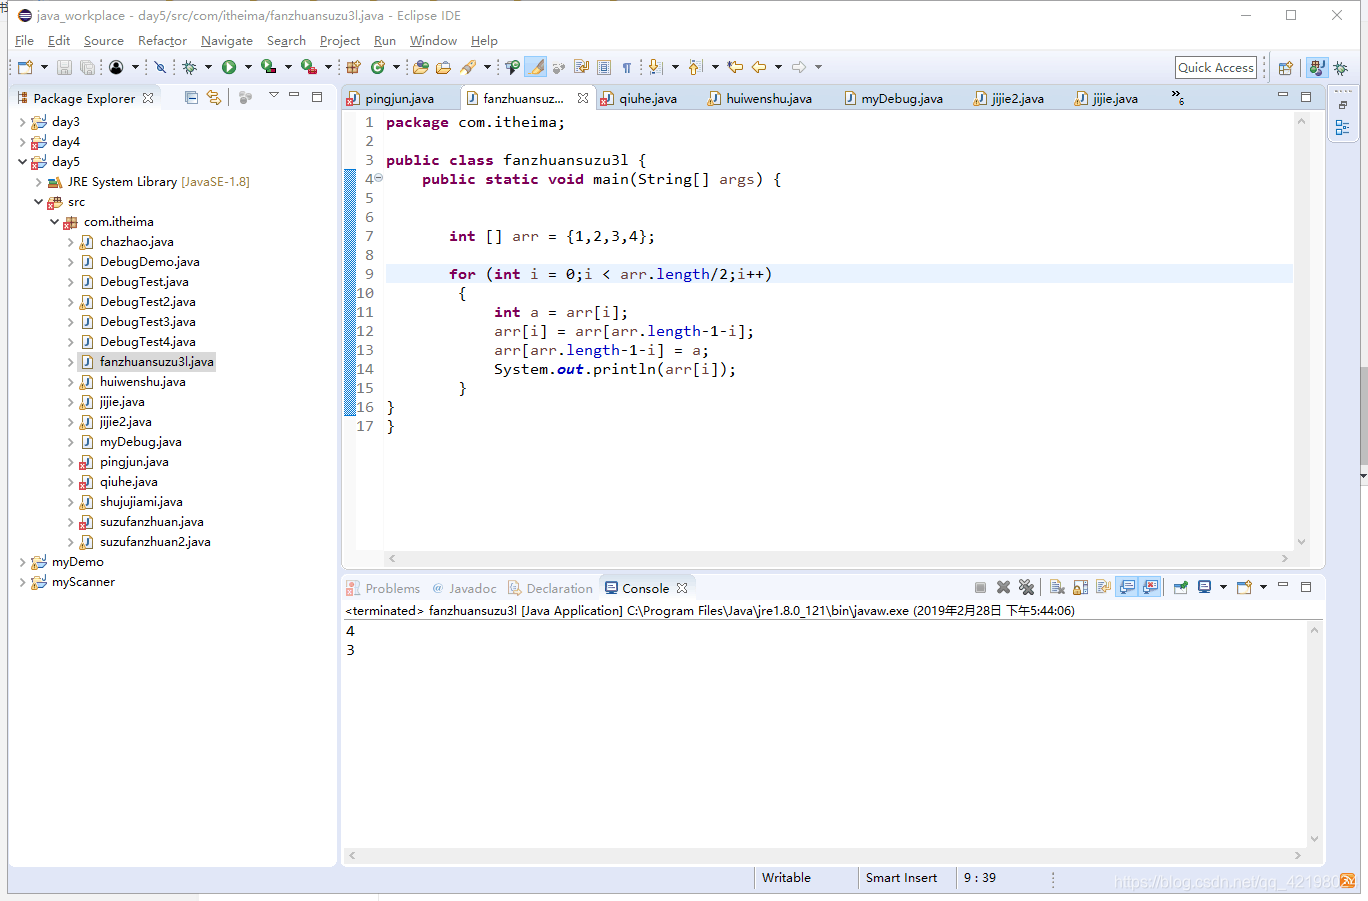Save the current file
This screenshot has width=1368, height=901.
(63, 67)
